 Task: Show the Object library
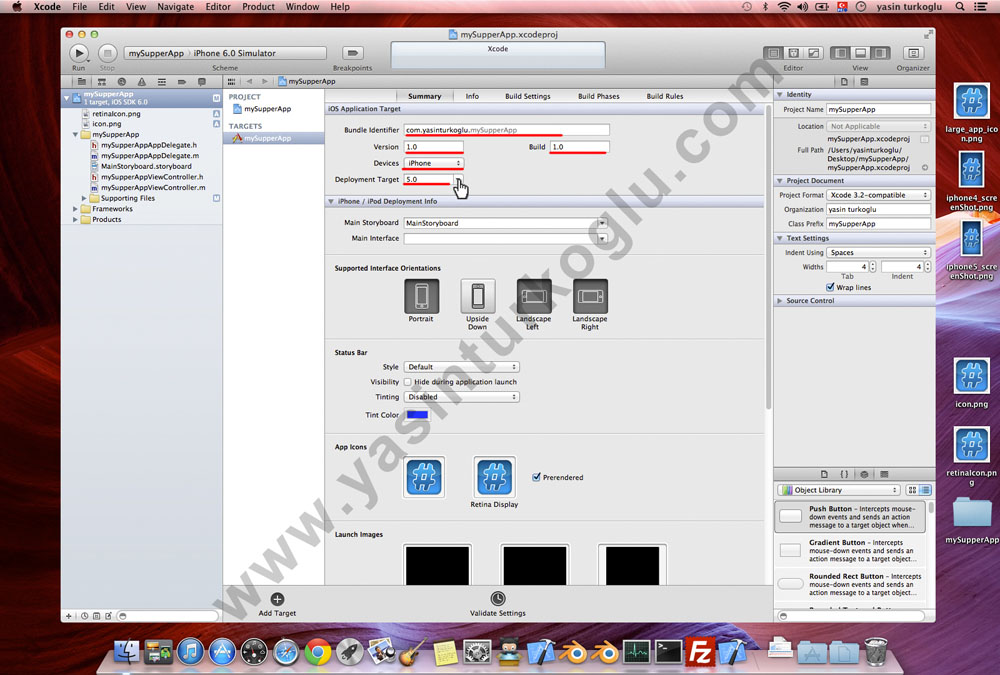click(864, 474)
